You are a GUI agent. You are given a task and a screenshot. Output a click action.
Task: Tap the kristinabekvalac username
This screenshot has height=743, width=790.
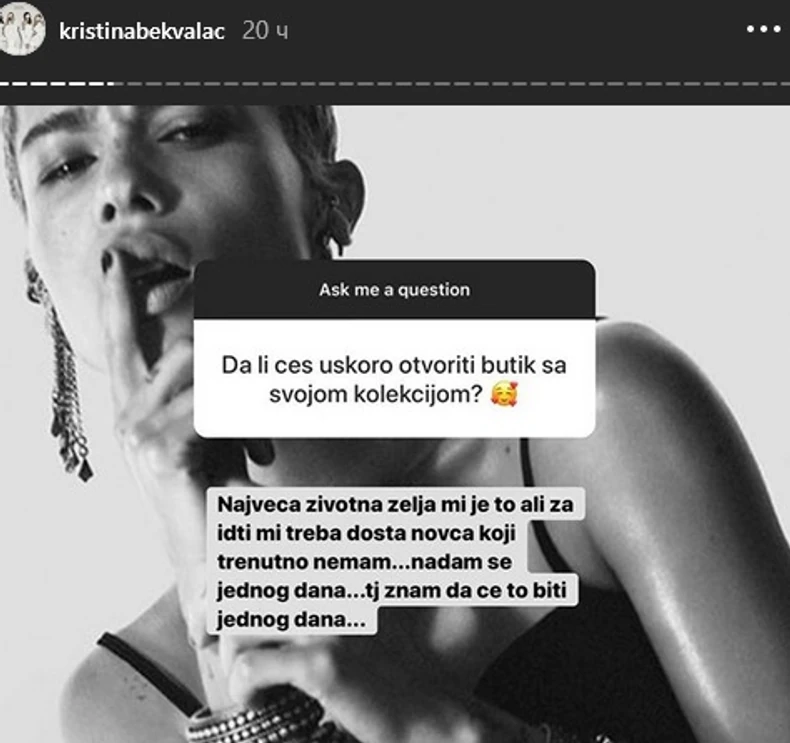pos(142,31)
